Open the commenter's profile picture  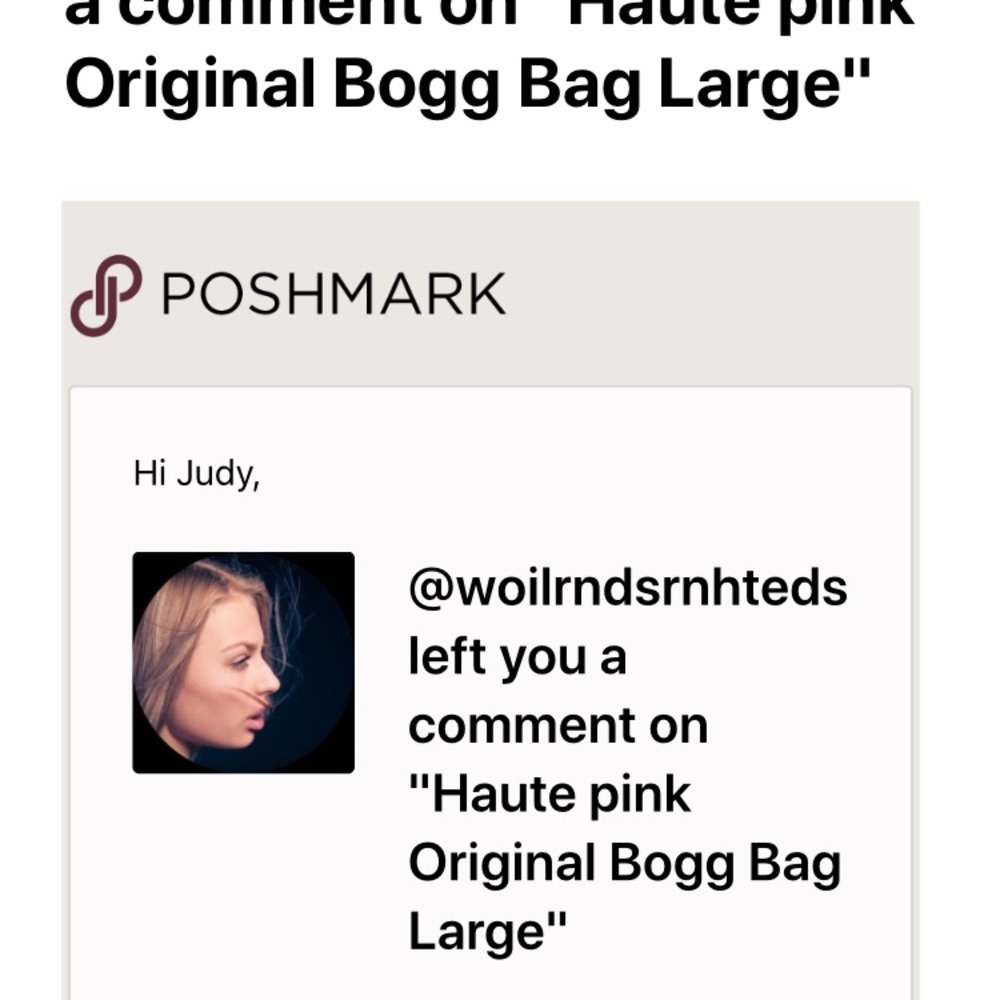(244, 663)
